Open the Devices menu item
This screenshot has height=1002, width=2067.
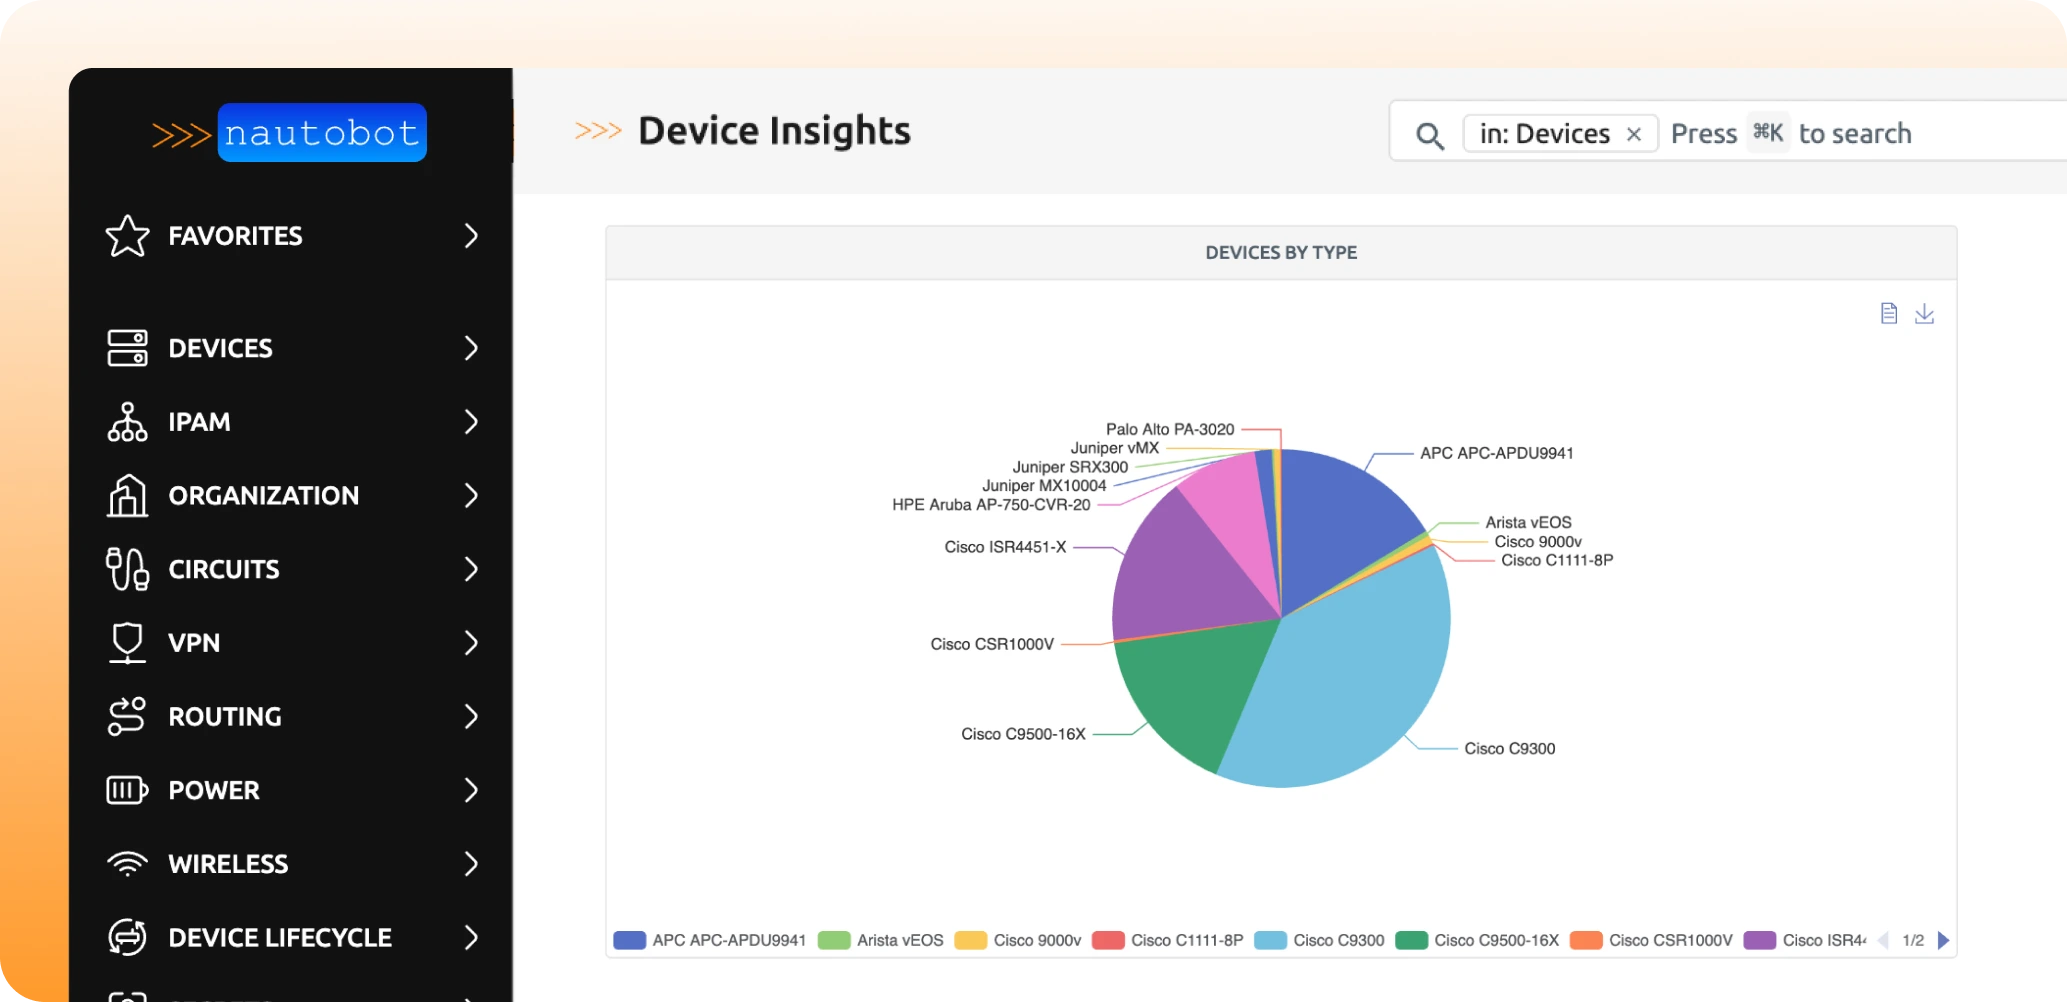pos(220,348)
